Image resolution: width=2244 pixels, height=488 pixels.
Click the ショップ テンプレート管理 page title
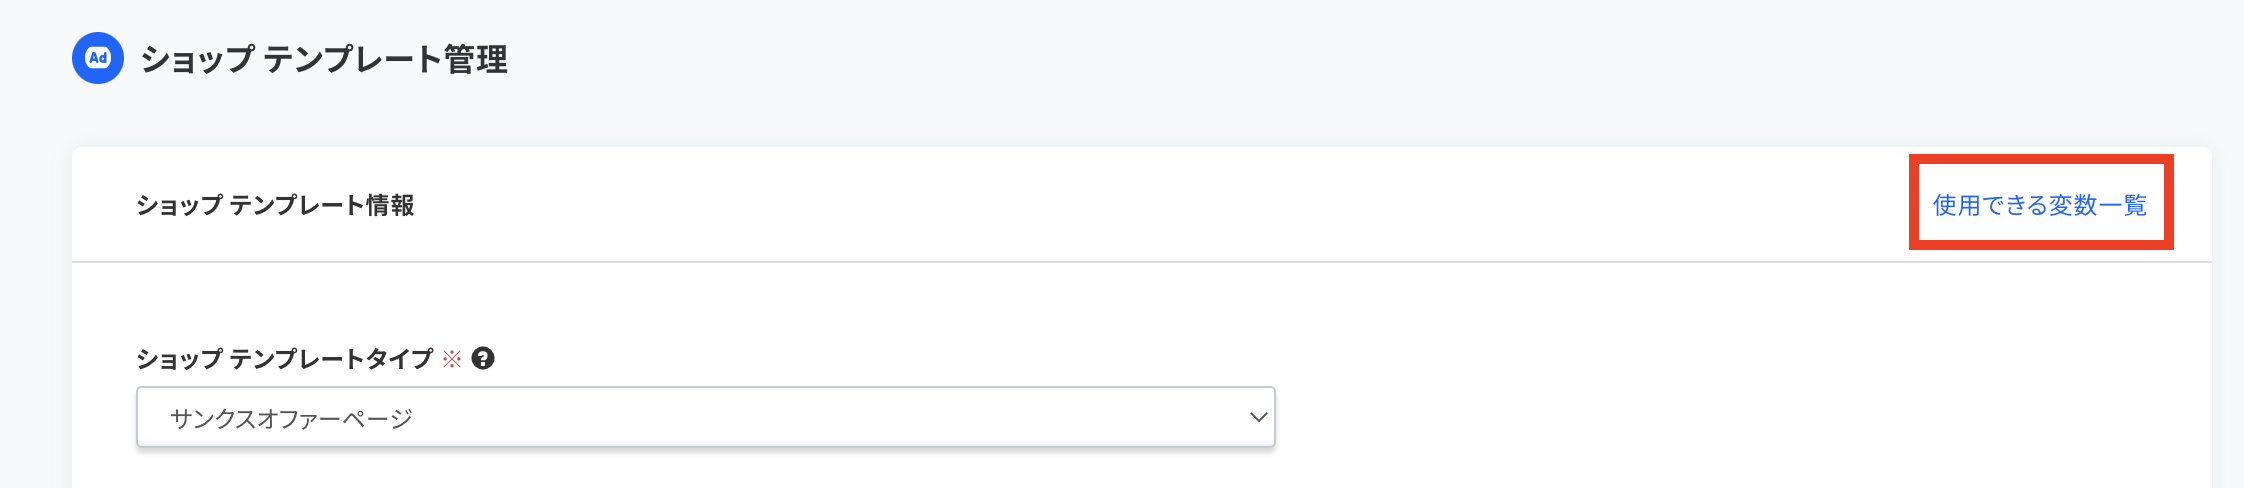click(x=324, y=59)
